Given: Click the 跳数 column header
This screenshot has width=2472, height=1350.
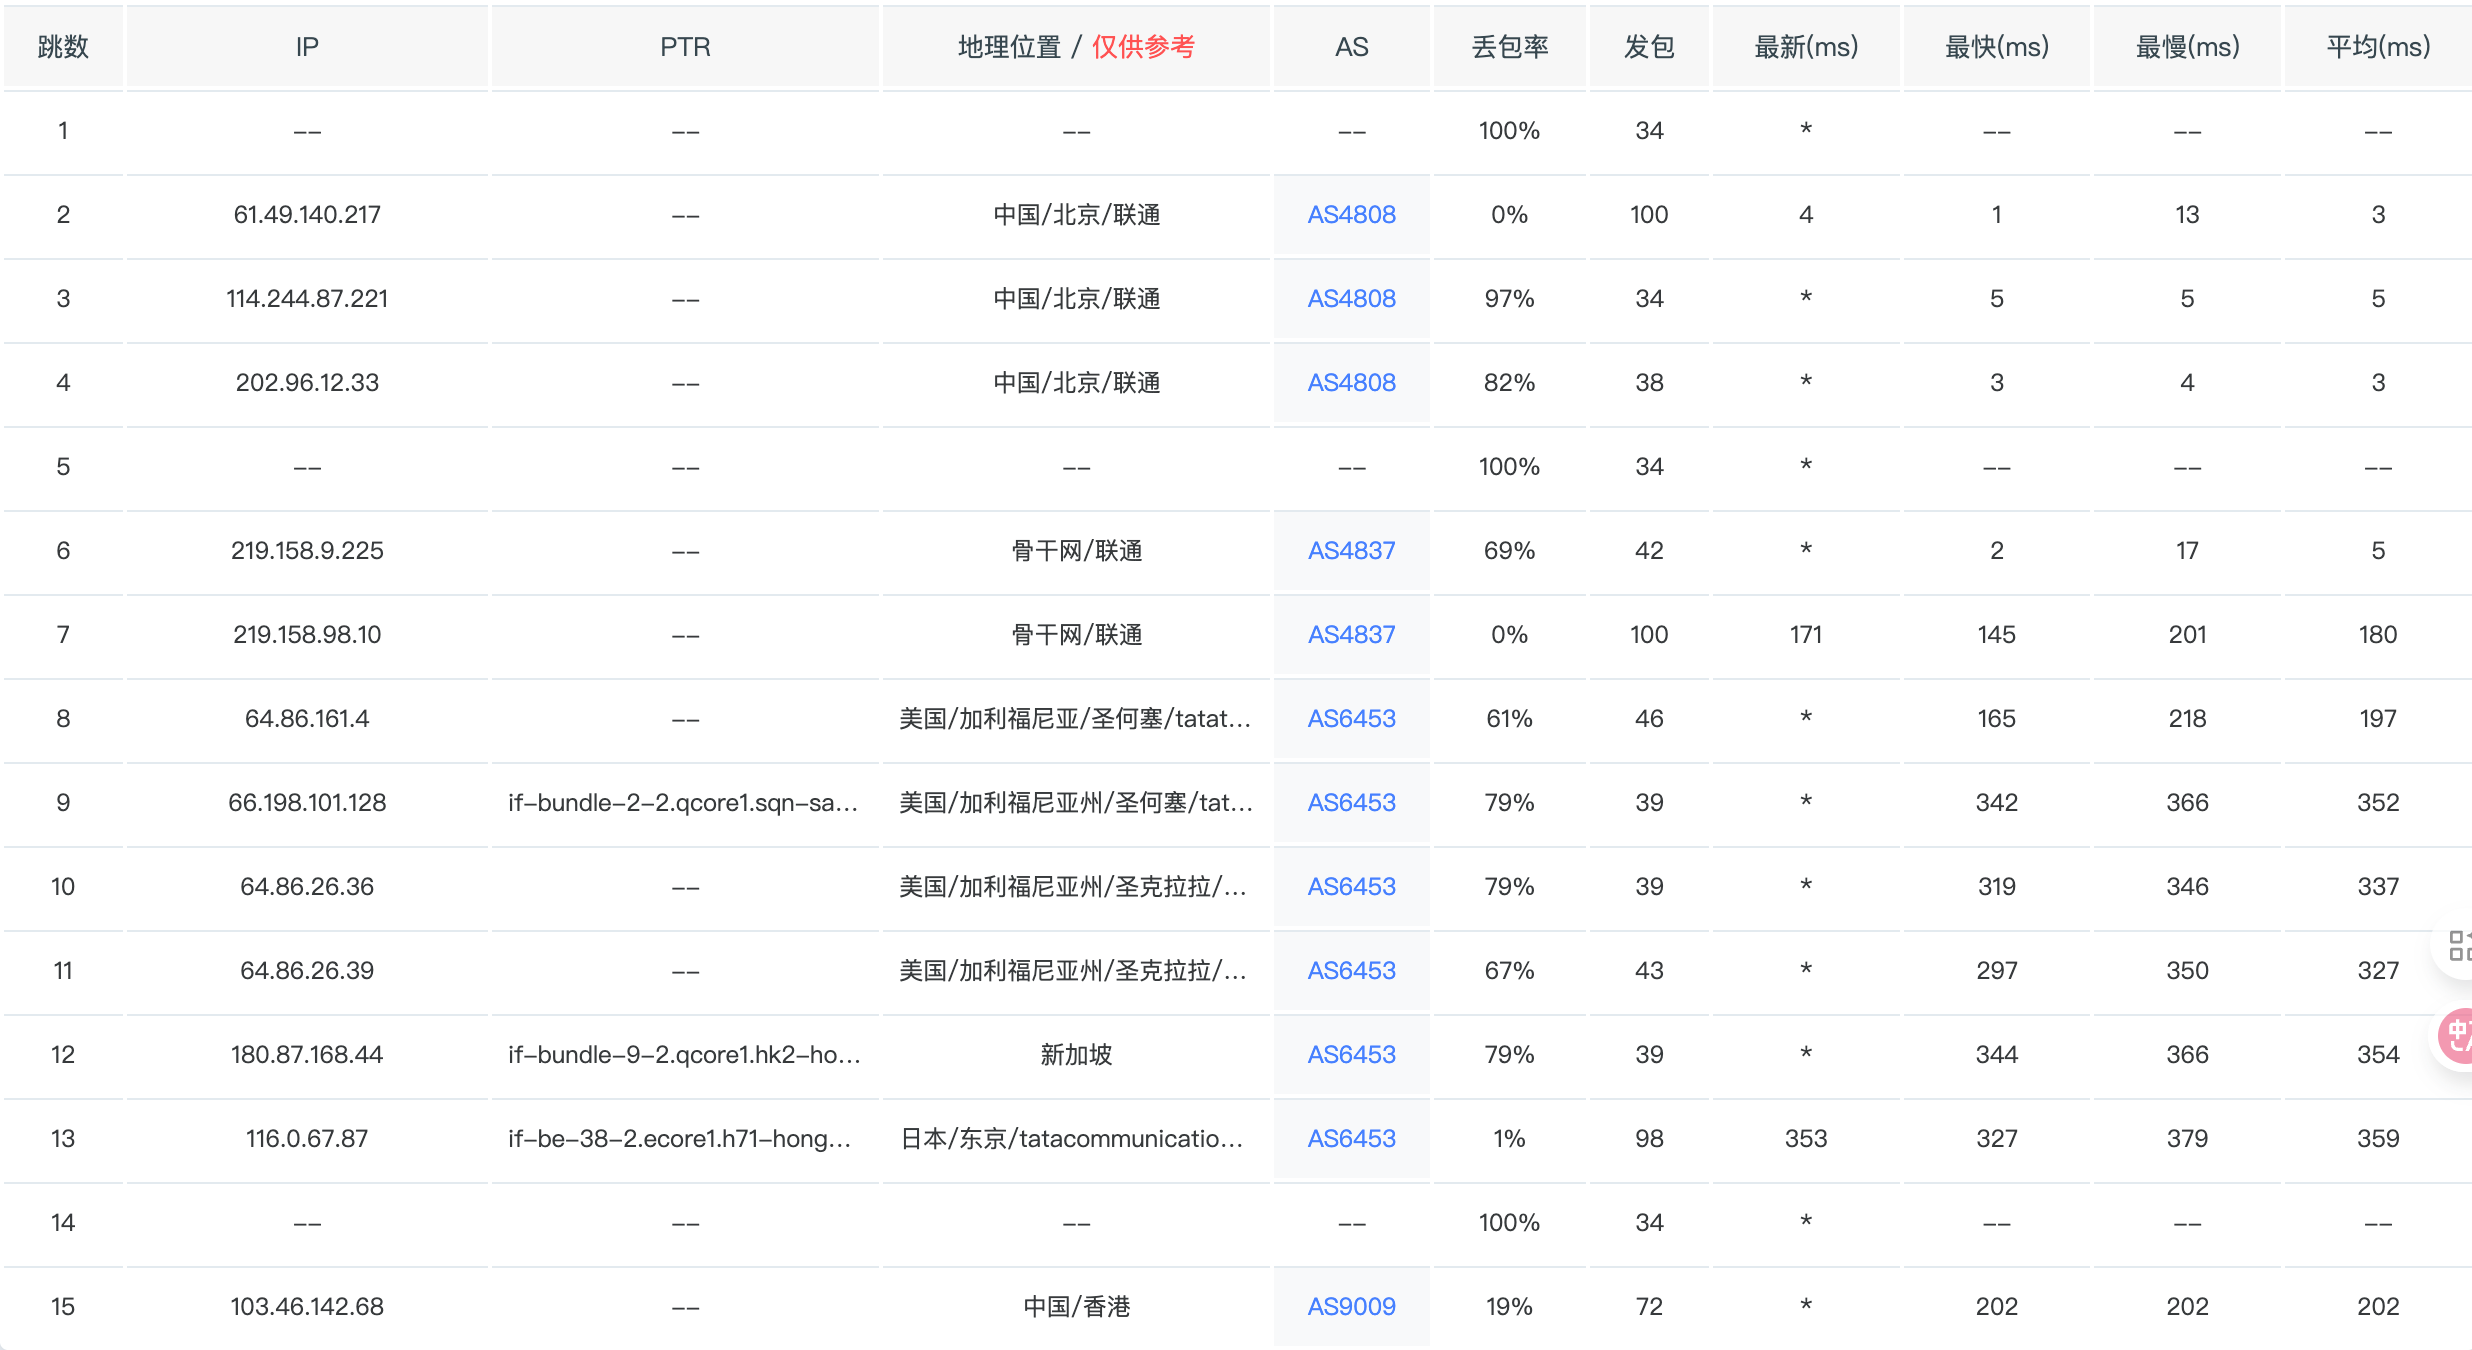Looking at the screenshot, I should pyautogui.click(x=63, y=47).
